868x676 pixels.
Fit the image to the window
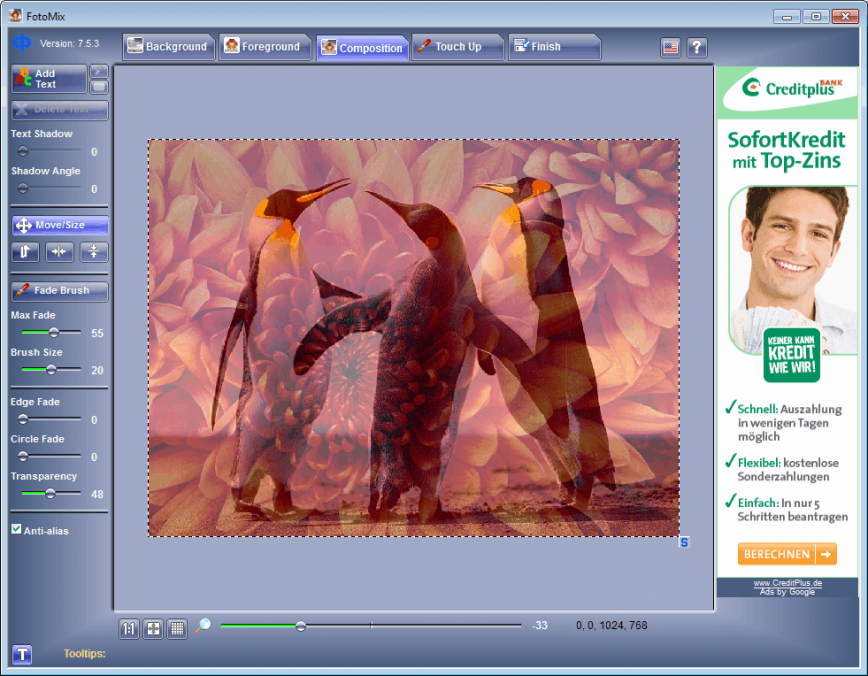coord(152,628)
